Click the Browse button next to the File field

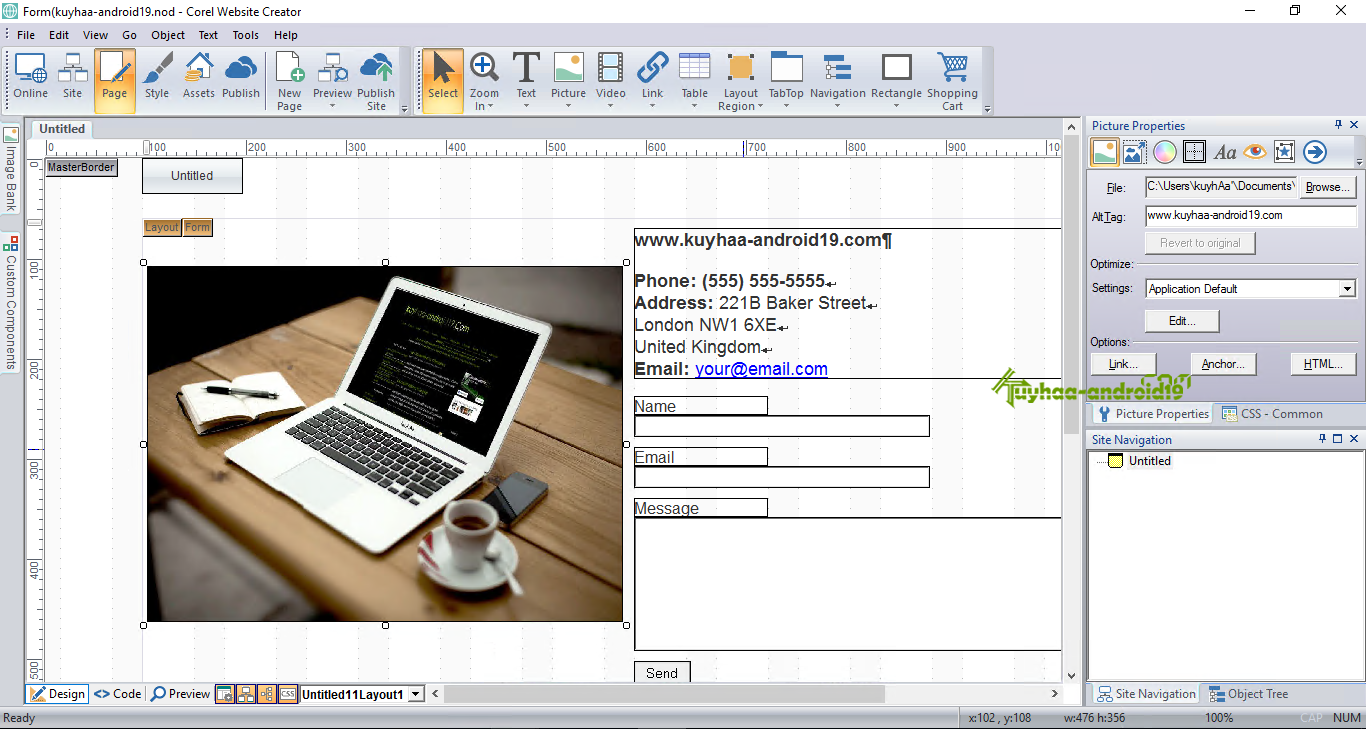pos(1327,186)
